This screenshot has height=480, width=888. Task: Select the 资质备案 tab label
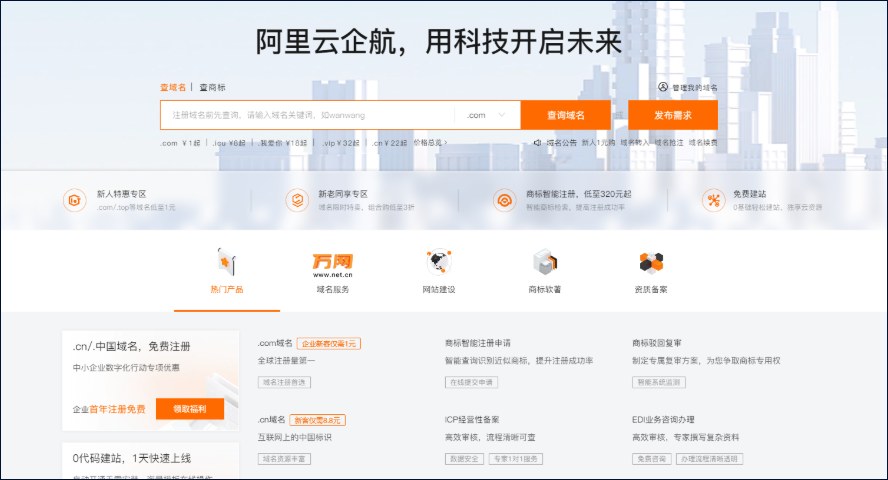tap(651, 290)
